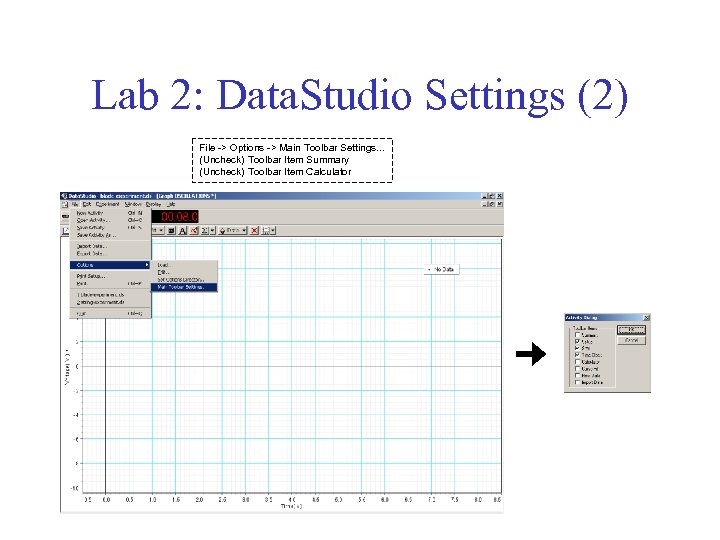720x540 pixels.
Task: Click the red X delete toolbar icon
Action: click(254, 231)
